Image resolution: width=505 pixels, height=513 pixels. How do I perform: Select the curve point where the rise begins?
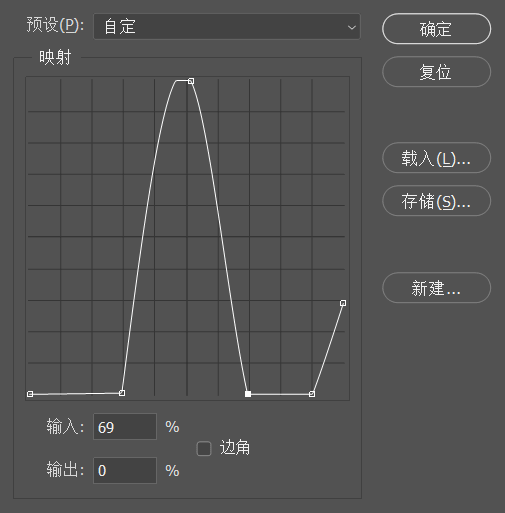point(122,393)
